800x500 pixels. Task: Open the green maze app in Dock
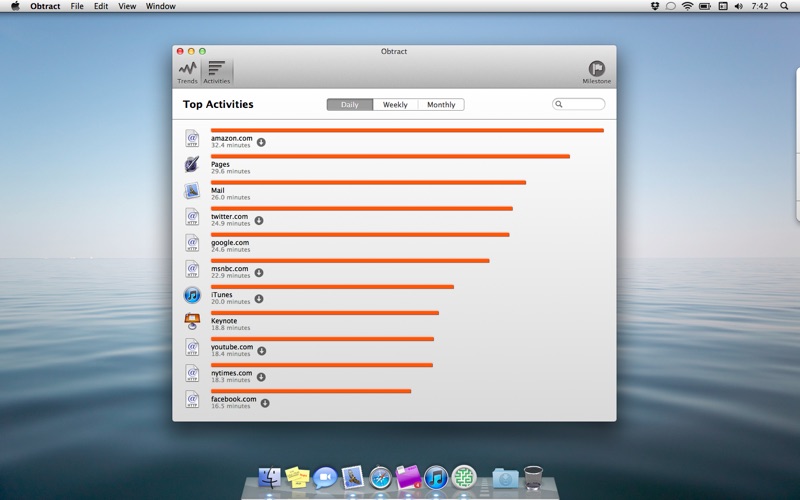(x=464, y=478)
